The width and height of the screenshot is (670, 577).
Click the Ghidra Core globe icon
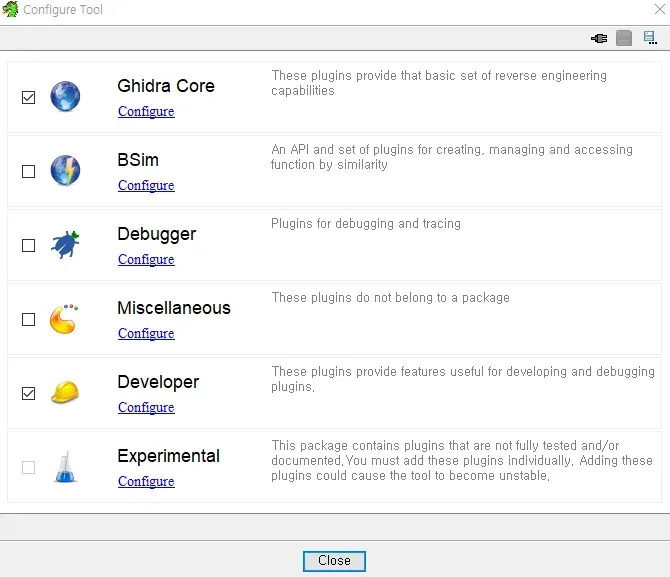(x=65, y=96)
